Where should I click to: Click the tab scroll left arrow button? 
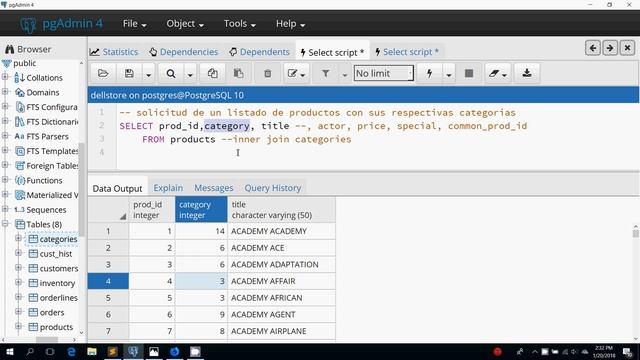[593, 48]
